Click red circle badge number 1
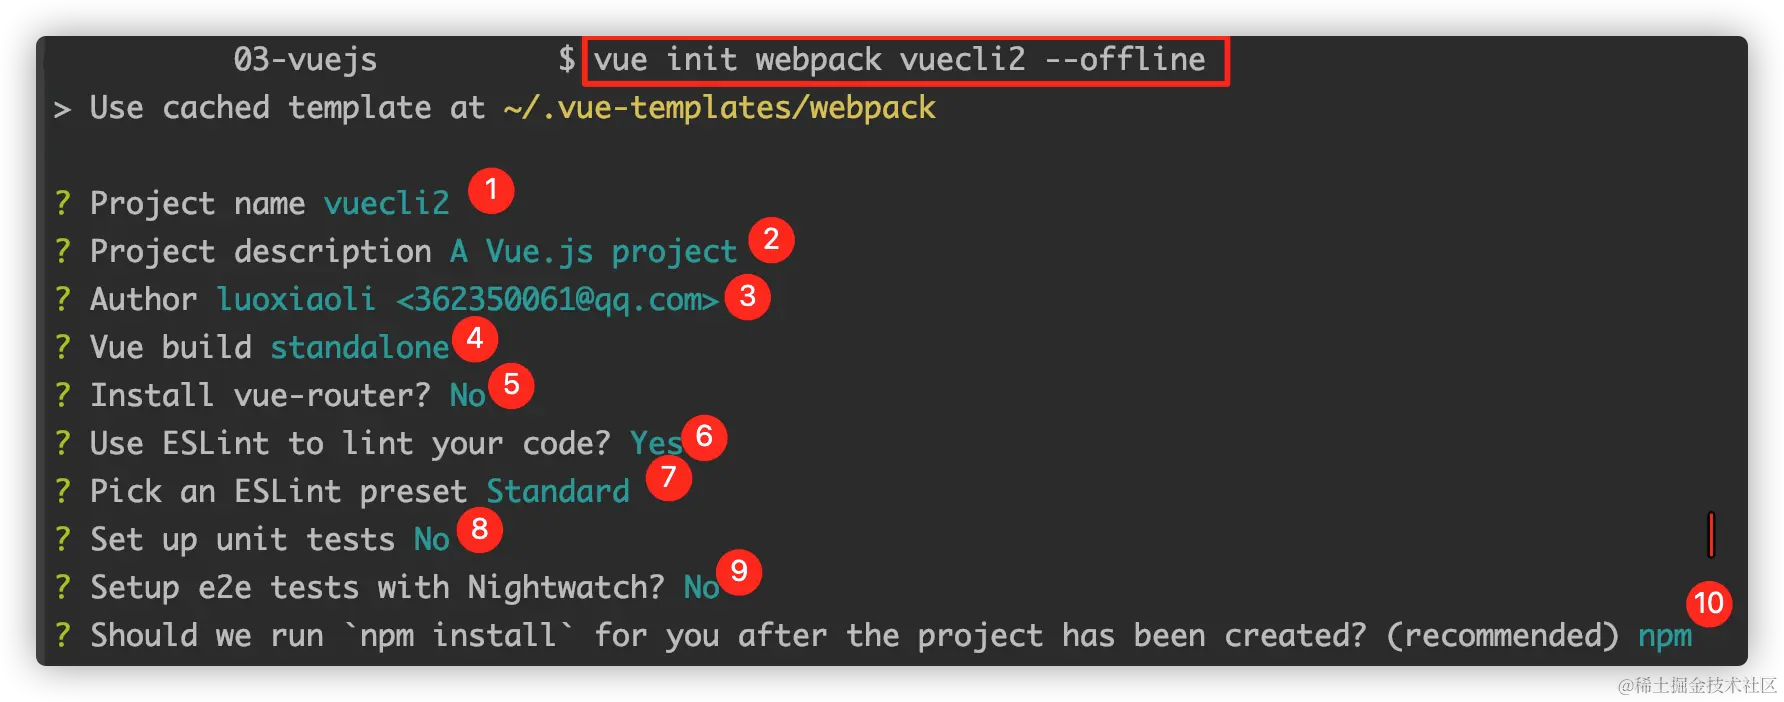 tap(490, 190)
